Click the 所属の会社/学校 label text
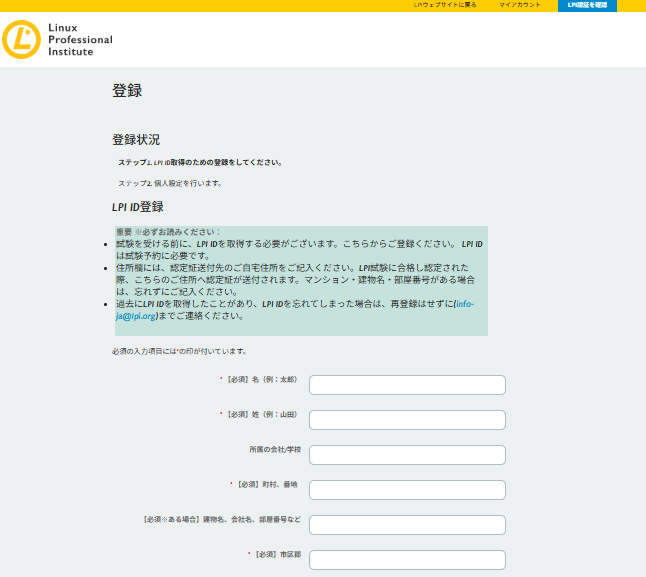Viewport: 646px width, 577px height. point(274,450)
